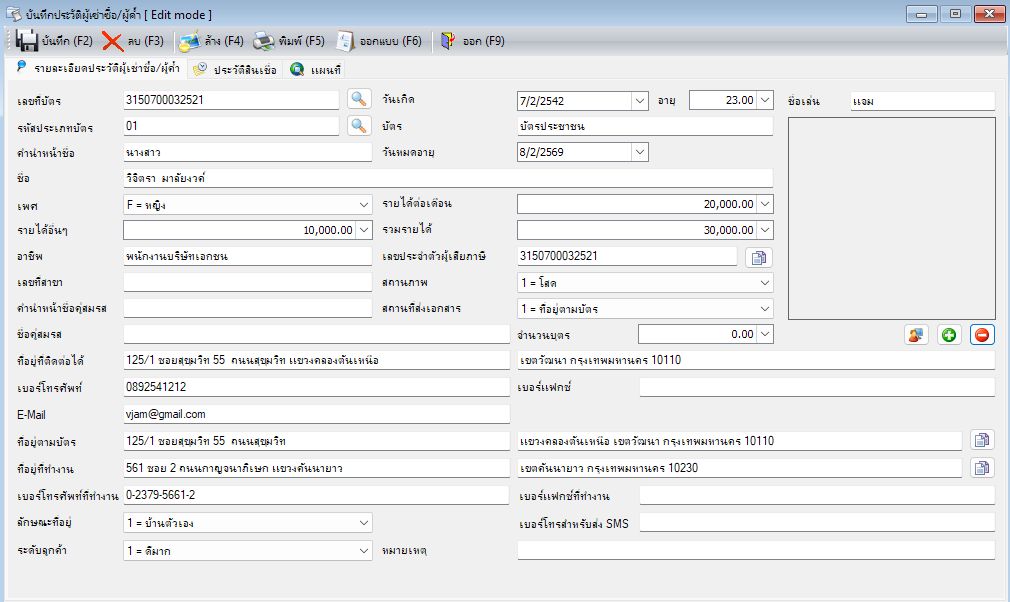Click the card type field reading บัตรประชาชน
1010x602 pixels.
pos(645,126)
